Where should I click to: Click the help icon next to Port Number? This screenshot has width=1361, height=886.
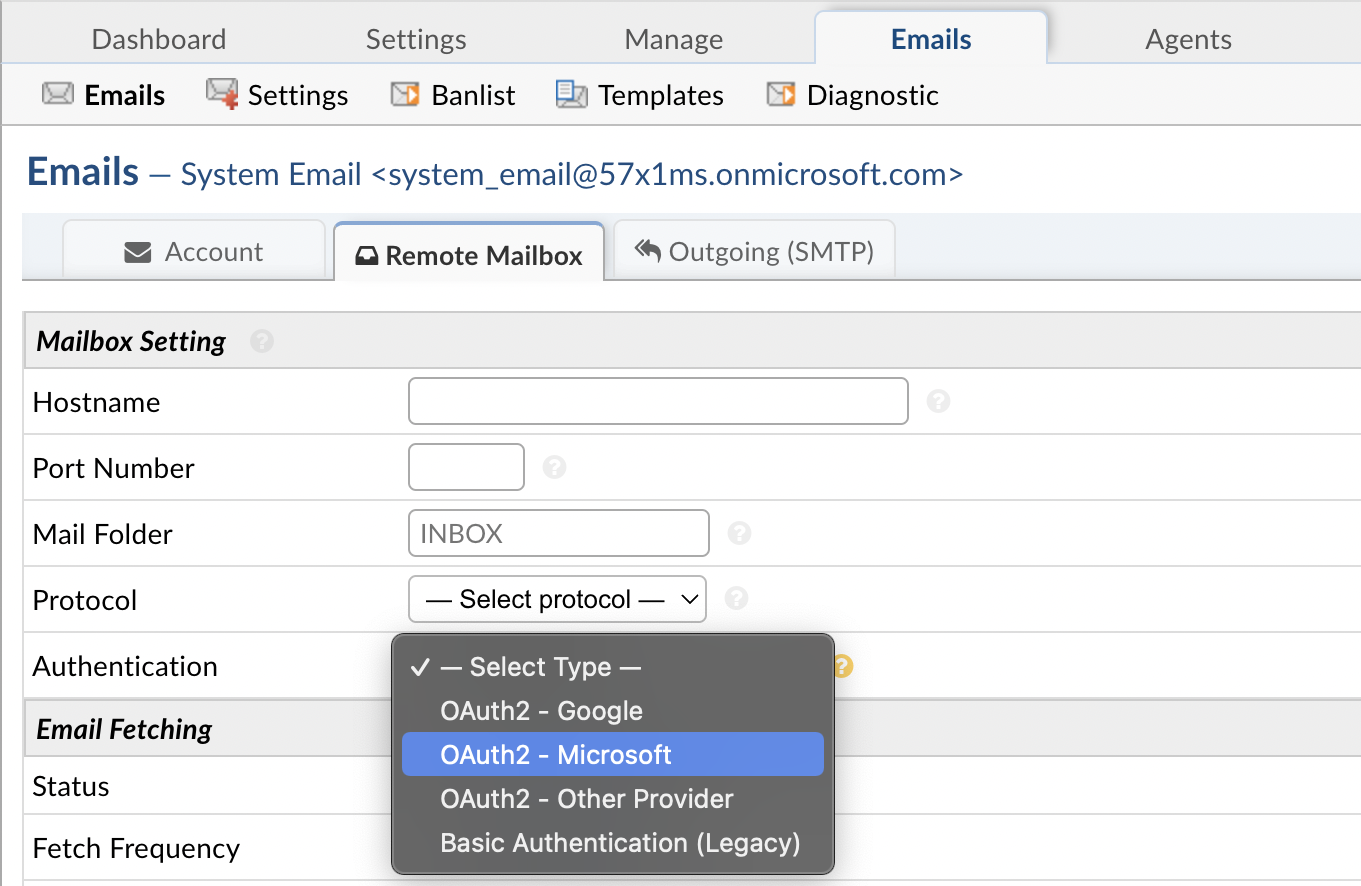(x=554, y=467)
